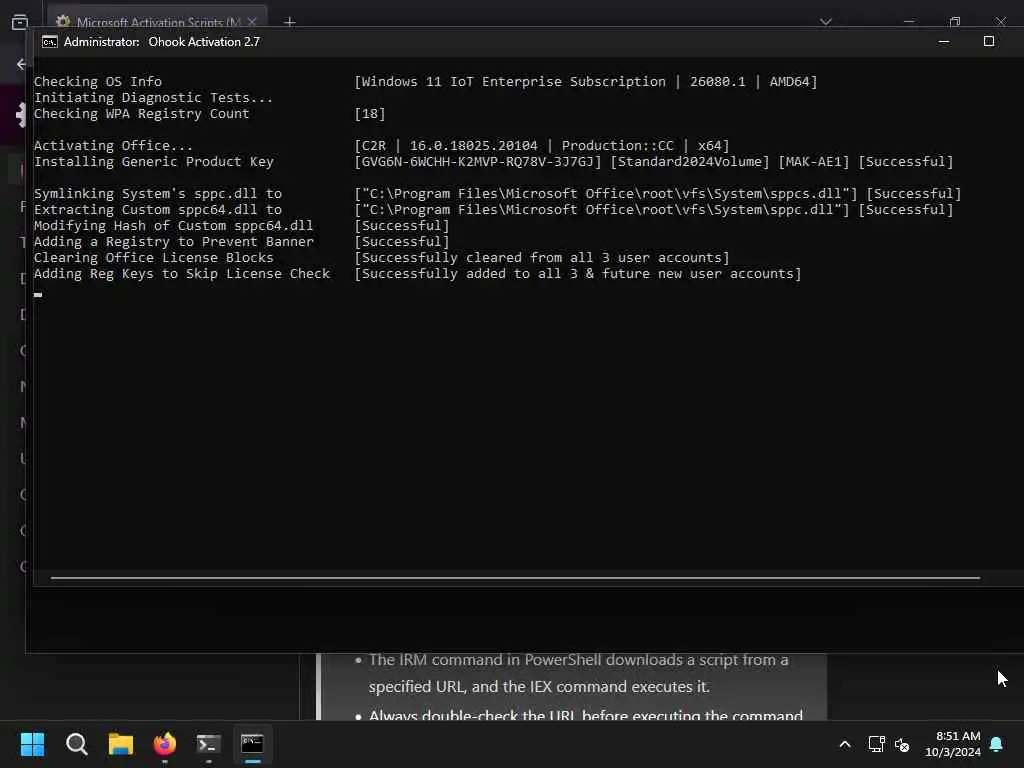Click the 'Standard2024Volume' text
Image resolution: width=1024 pixels, height=768 pixels.
(x=690, y=162)
